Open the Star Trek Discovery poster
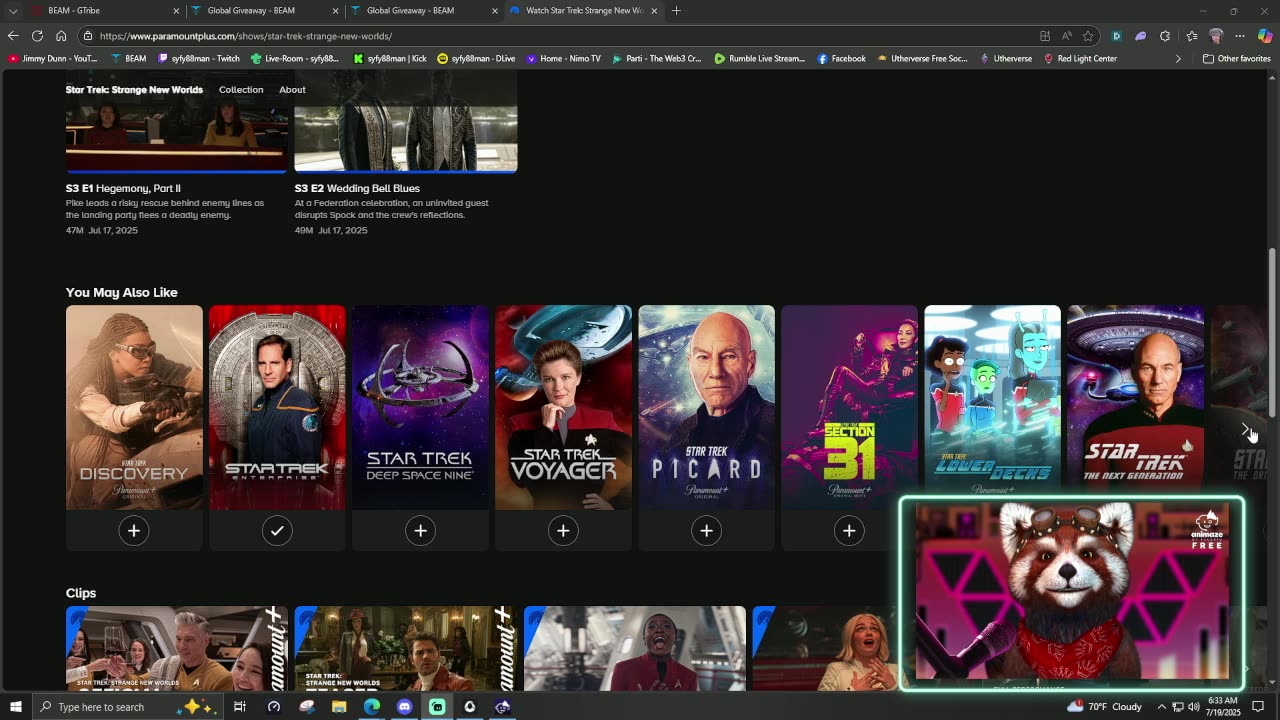 click(134, 407)
